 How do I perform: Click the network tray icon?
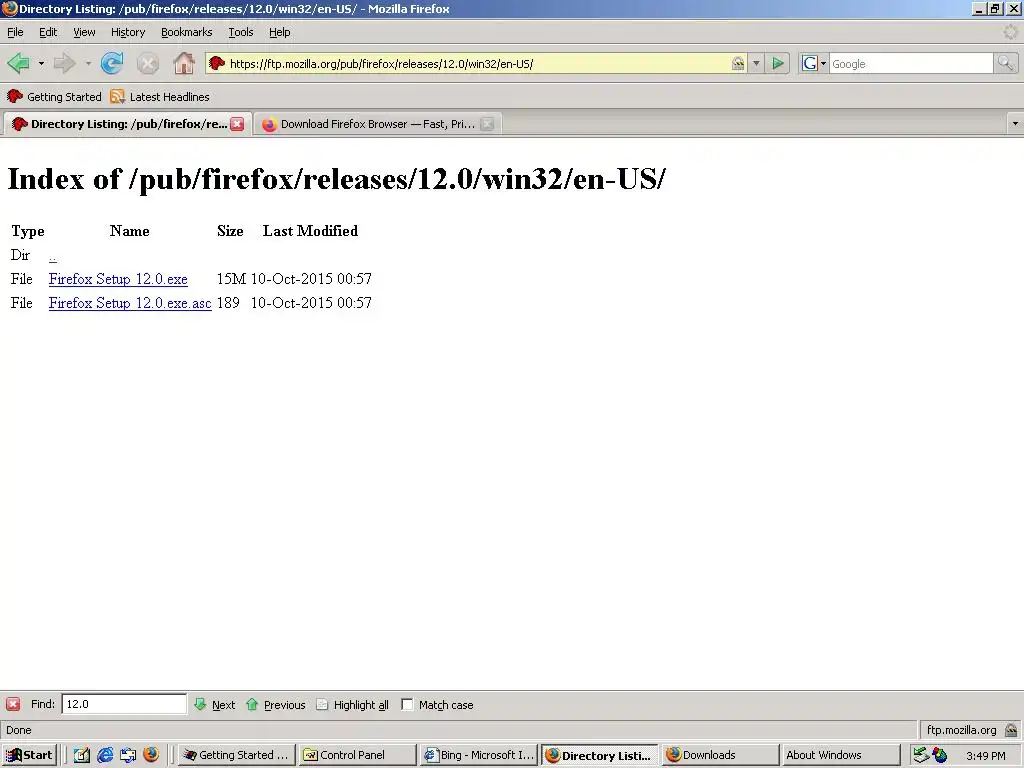[921, 755]
